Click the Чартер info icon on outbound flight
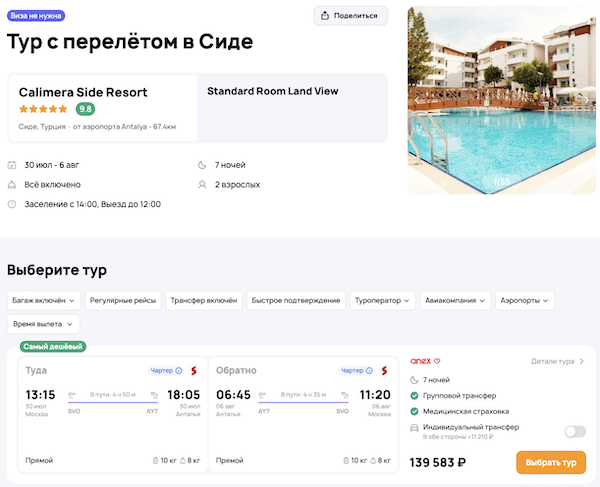The width and height of the screenshot is (600, 487). click(x=179, y=371)
